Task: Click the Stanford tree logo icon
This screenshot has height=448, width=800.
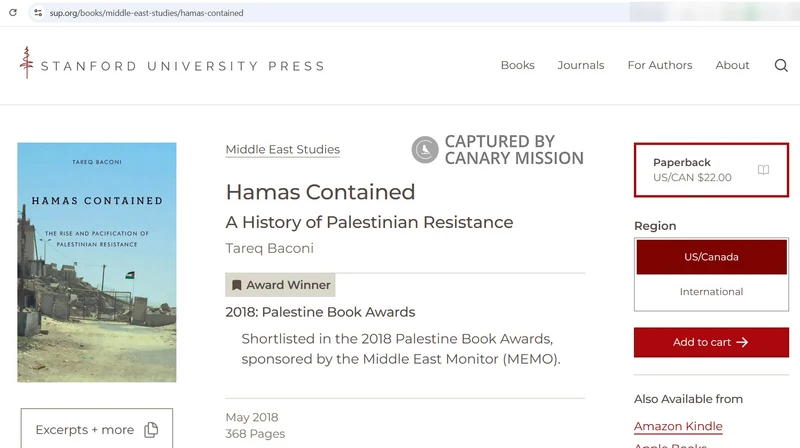Action: point(27,63)
